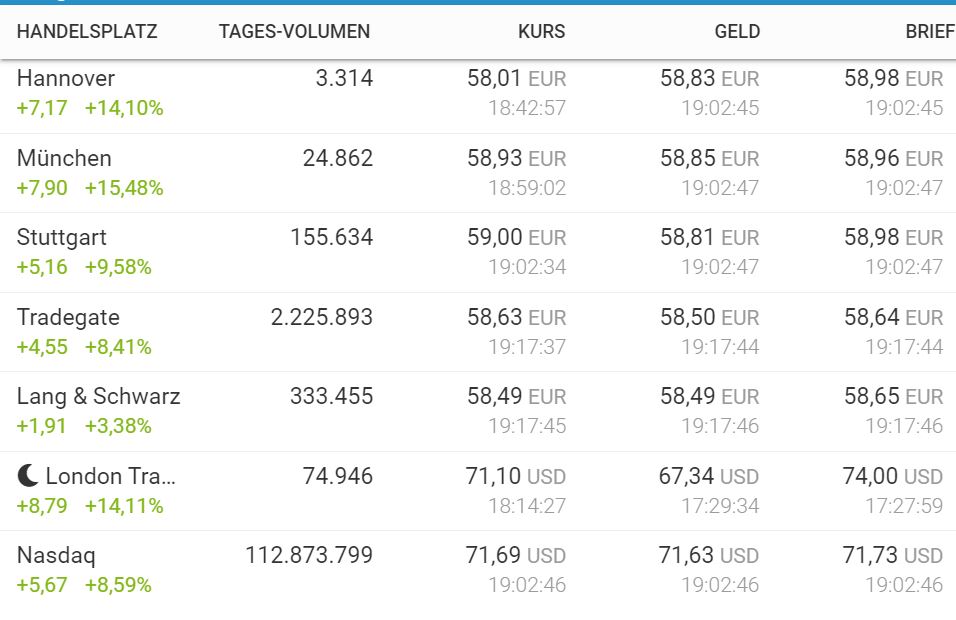Sort by TAGES-VOLUMEN column header

point(294,32)
